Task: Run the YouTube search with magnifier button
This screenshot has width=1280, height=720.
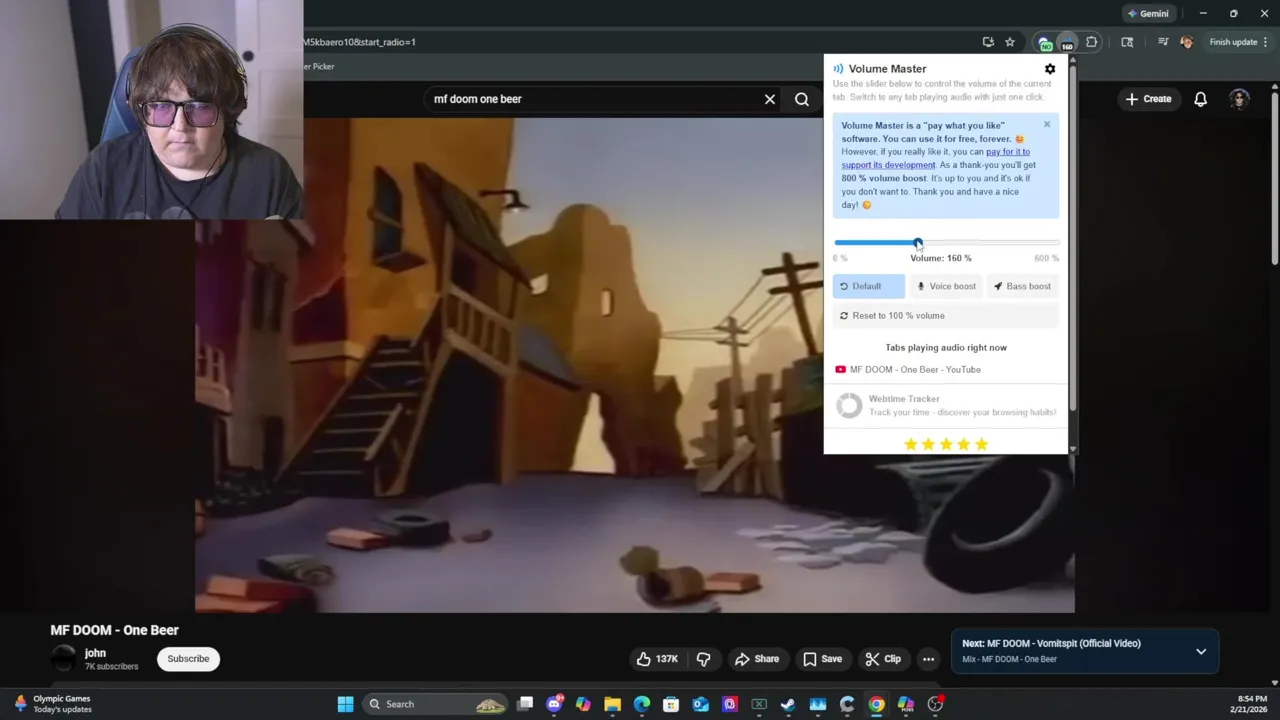Action: click(802, 99)
